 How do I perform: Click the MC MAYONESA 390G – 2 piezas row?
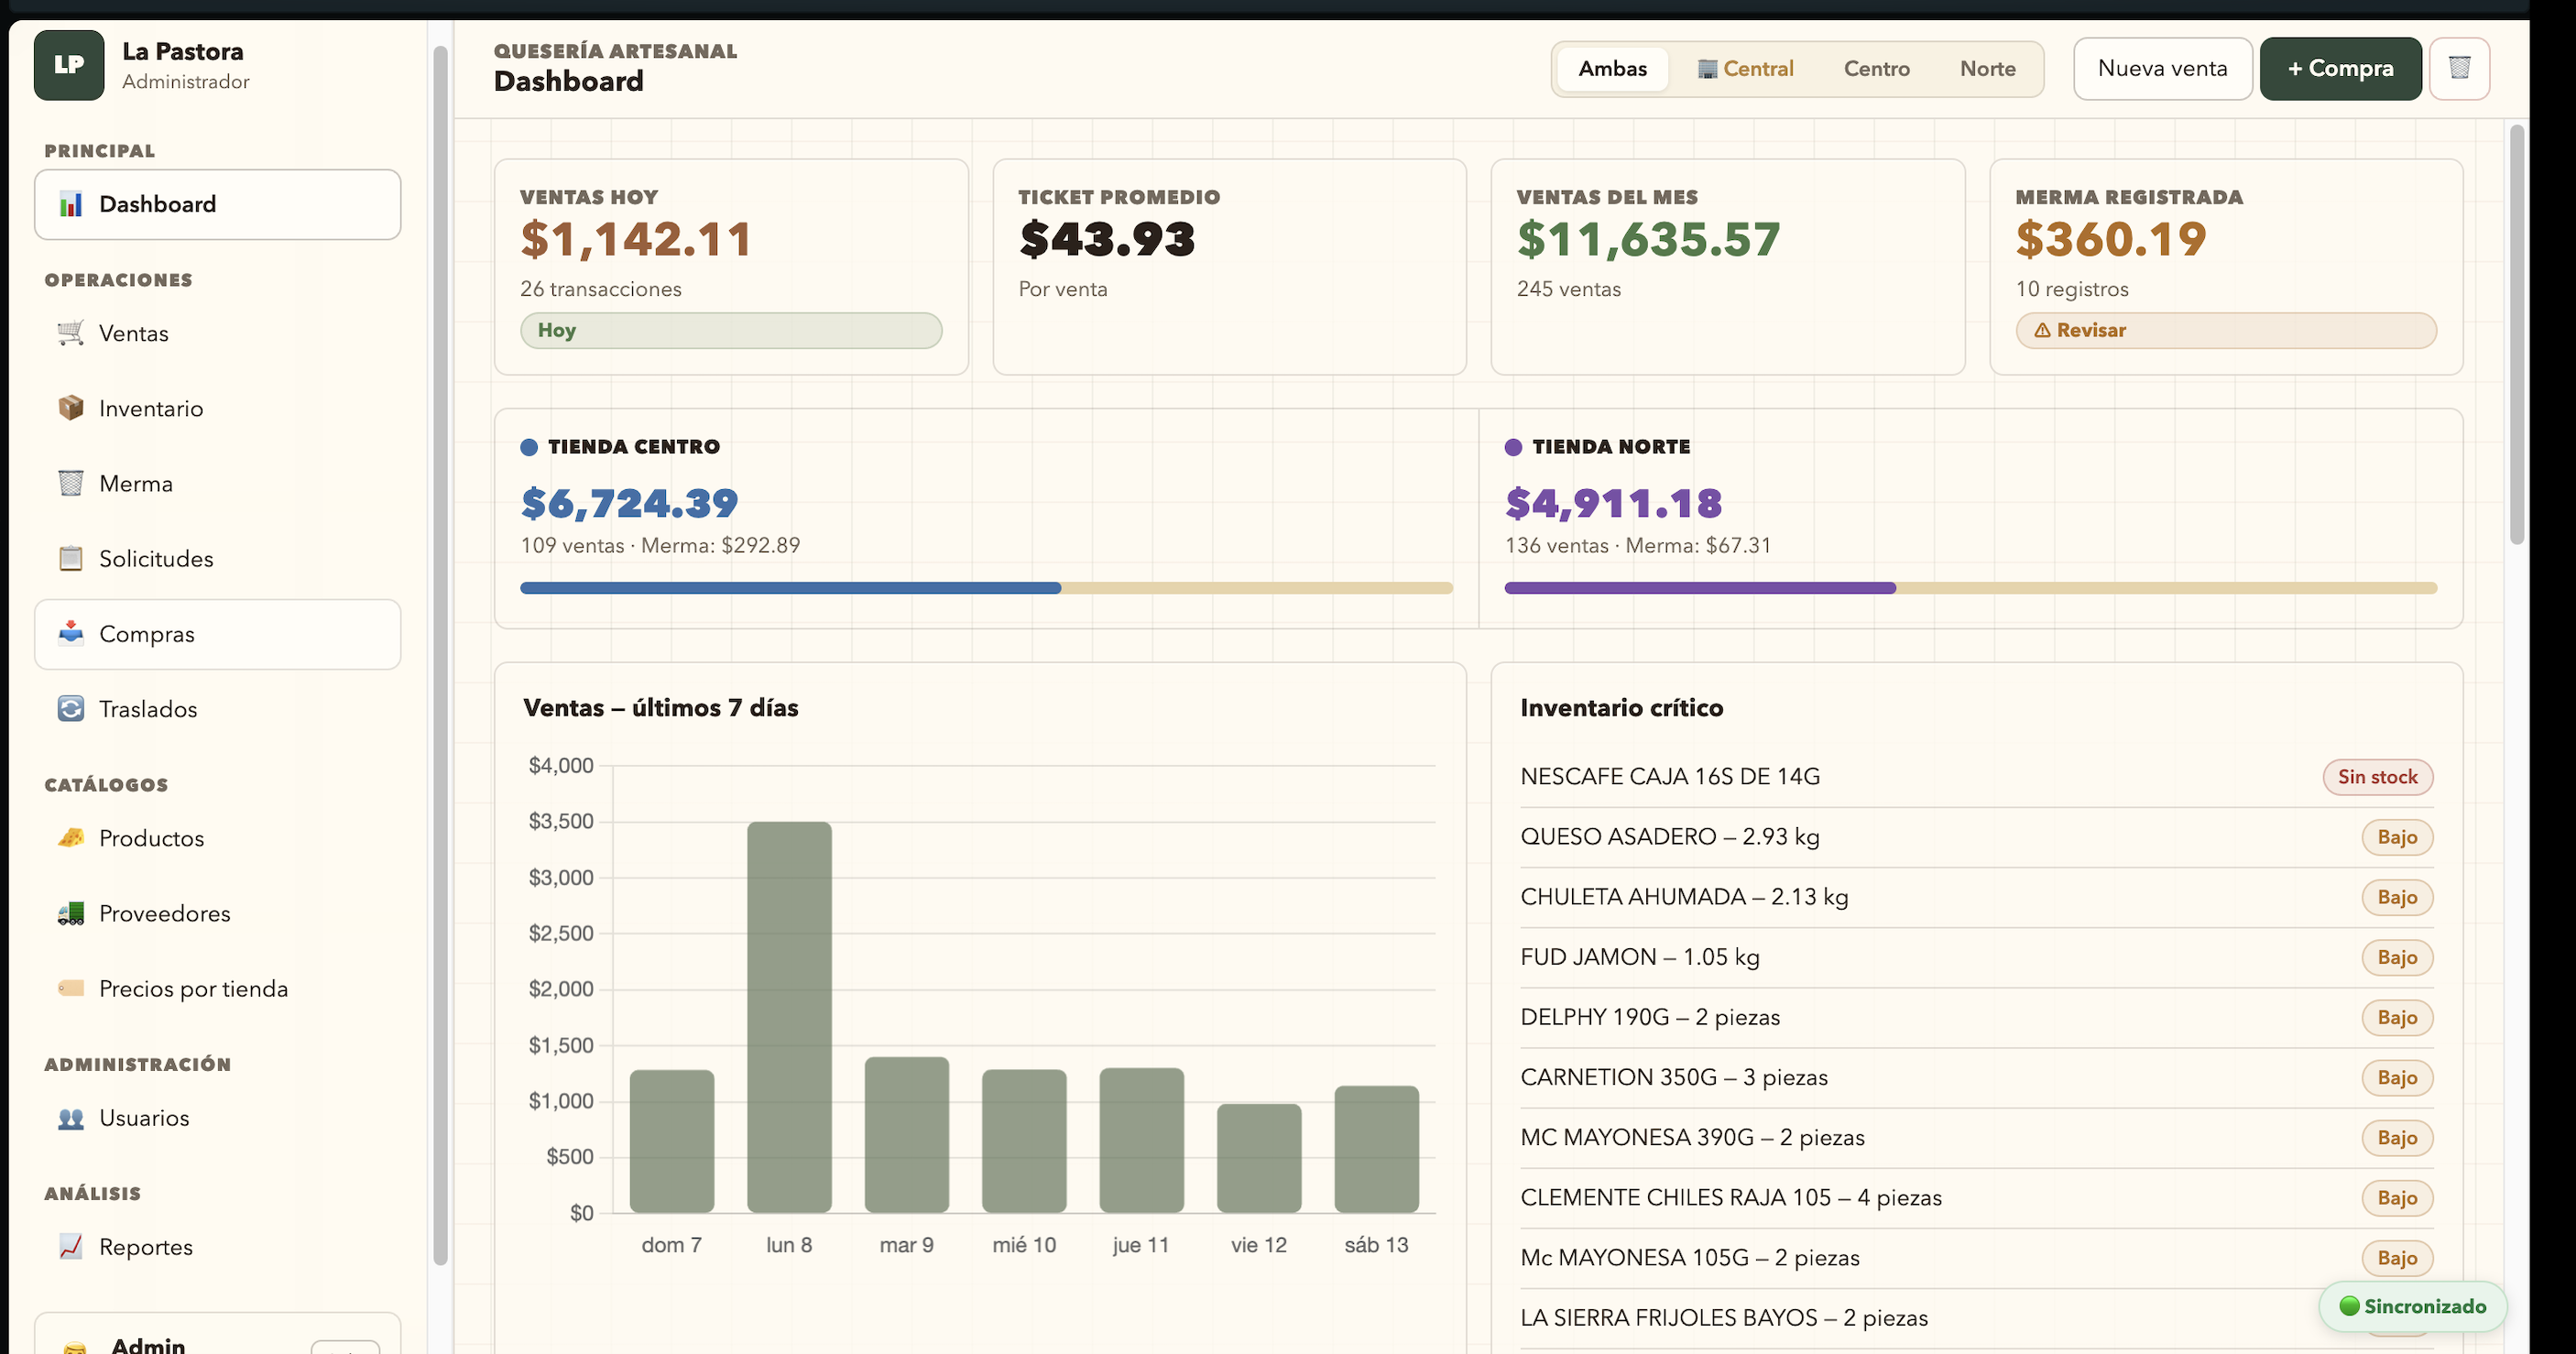pos(1976,1137)
